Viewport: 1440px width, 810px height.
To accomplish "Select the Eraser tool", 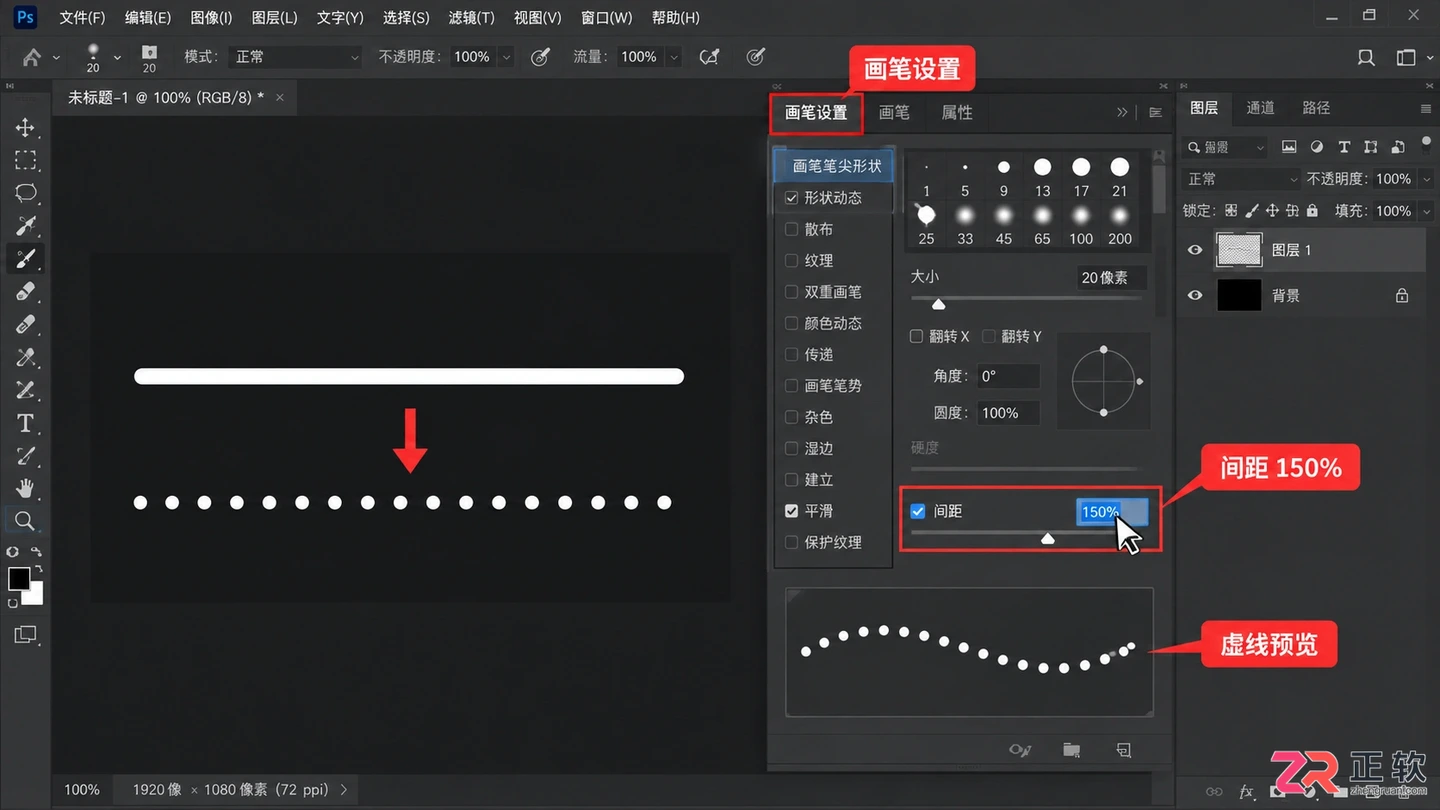I will tap(25, 291).
